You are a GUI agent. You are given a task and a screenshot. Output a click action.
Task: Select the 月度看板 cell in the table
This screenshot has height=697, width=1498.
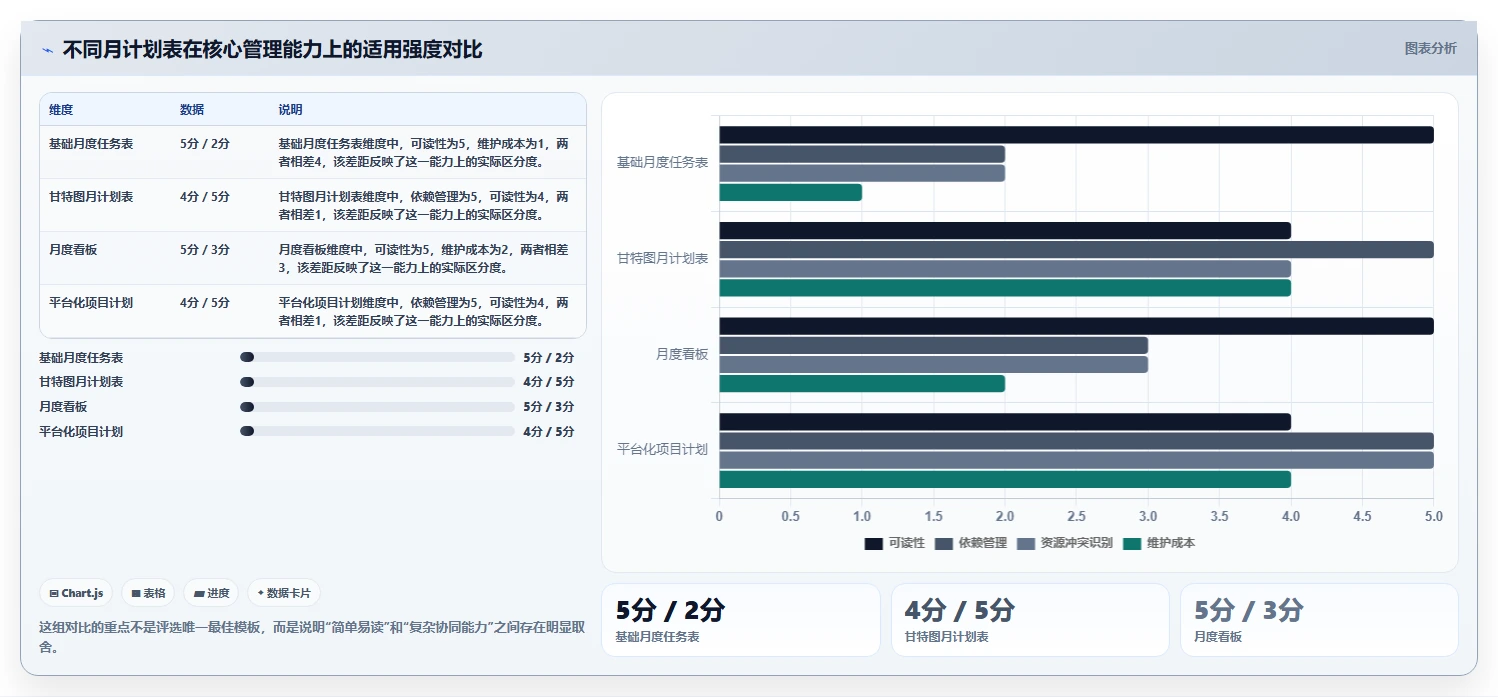click(x=73, y=250)
